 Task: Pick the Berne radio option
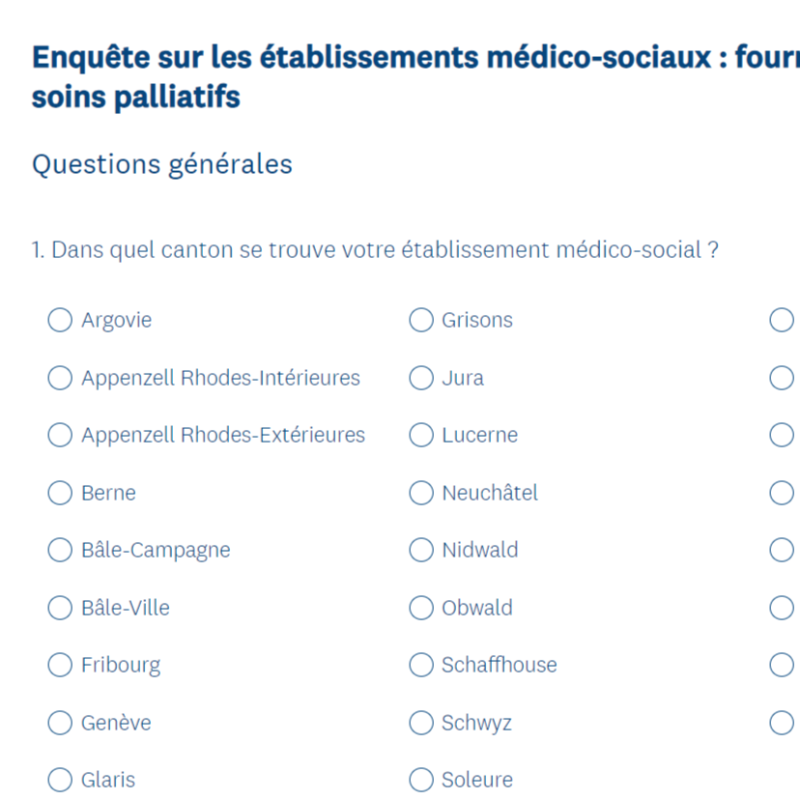tap(60, 493)
